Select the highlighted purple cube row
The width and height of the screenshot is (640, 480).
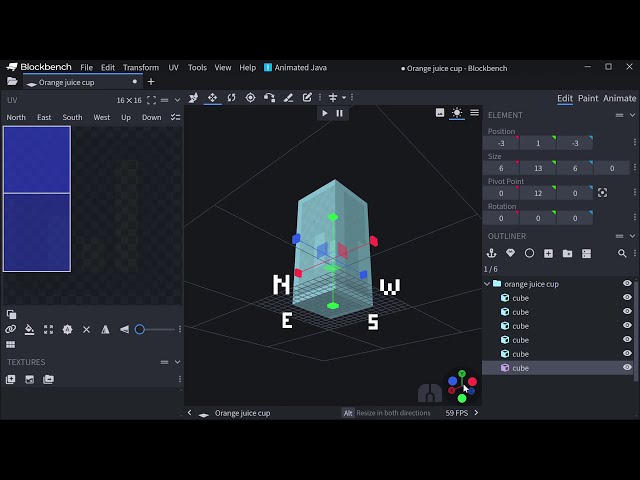(558, 368)
